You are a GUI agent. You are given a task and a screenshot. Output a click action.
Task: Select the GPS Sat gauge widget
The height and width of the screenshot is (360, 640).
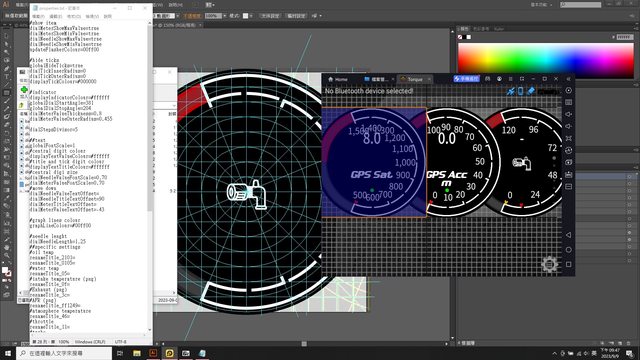(x=374, y=162)
